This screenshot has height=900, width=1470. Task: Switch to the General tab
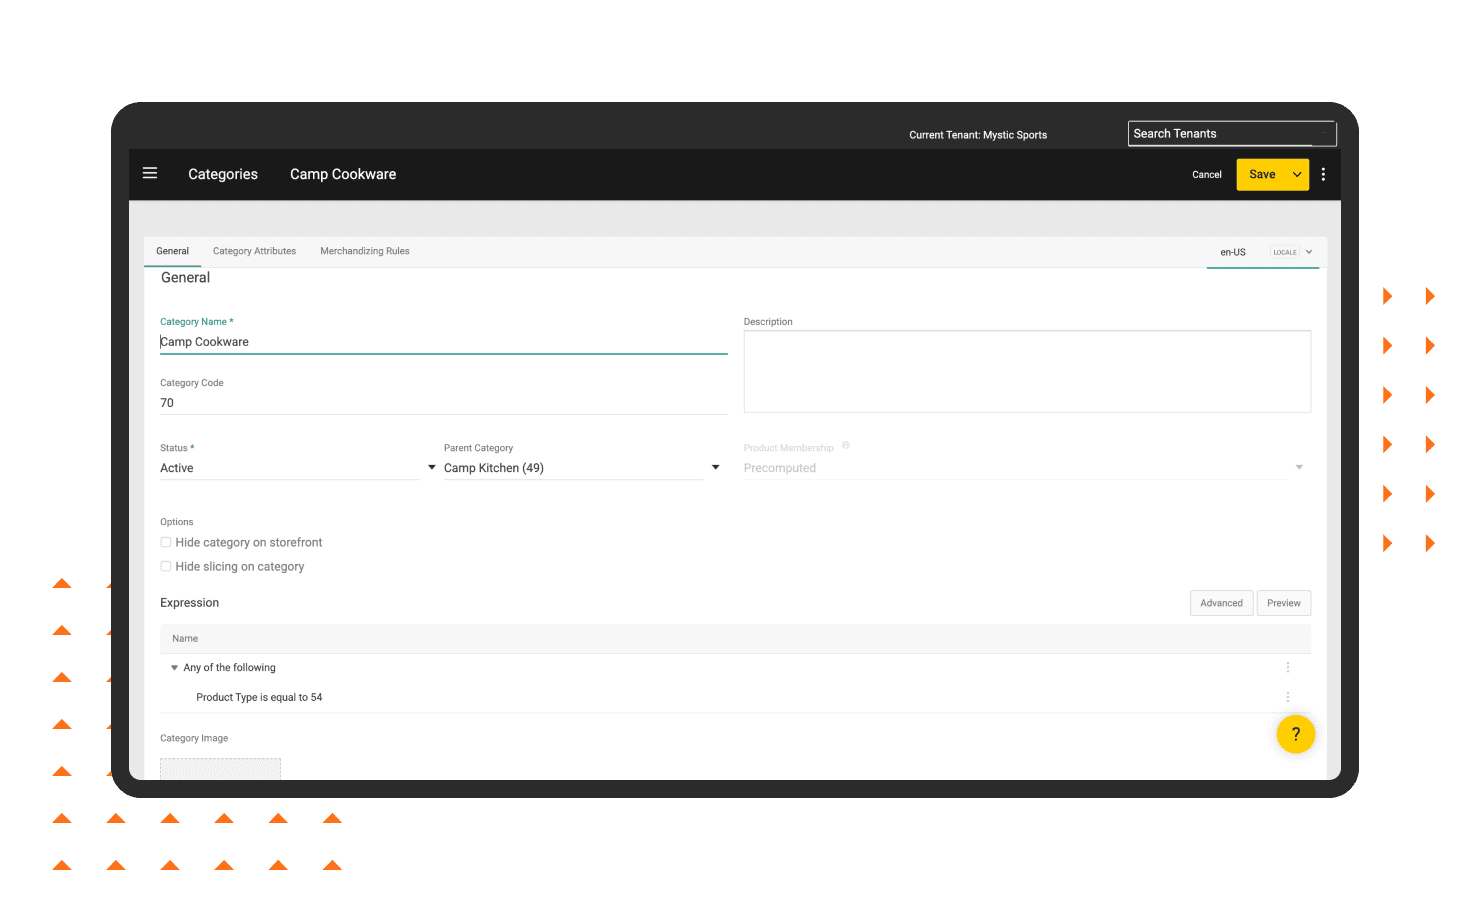(172, 251)
